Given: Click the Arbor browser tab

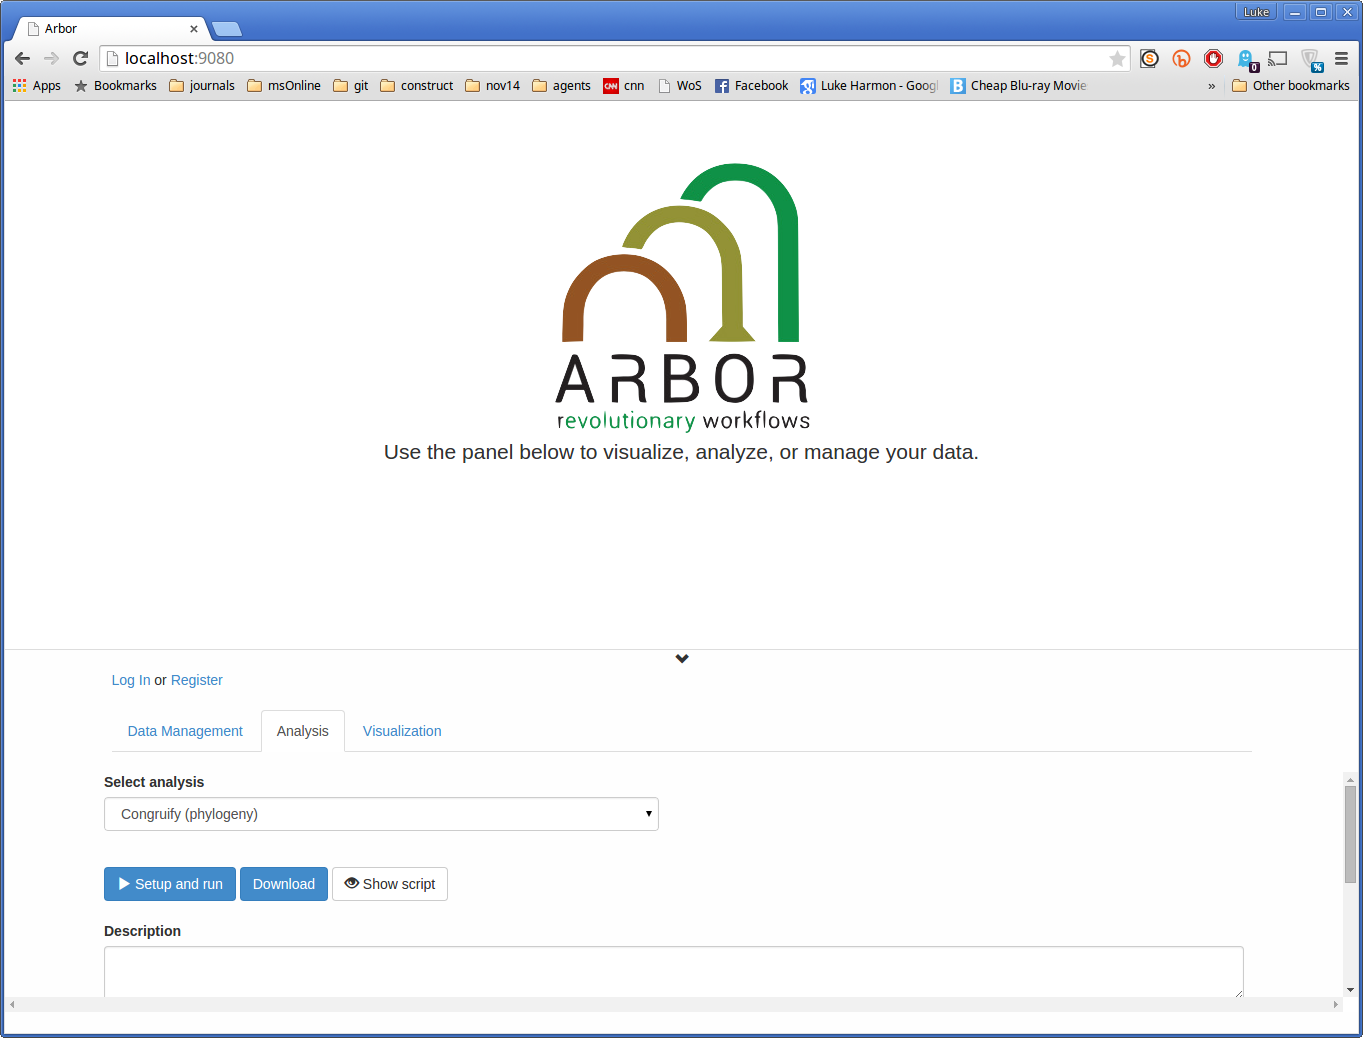Looking at the screenshot, I should point(110,29).
